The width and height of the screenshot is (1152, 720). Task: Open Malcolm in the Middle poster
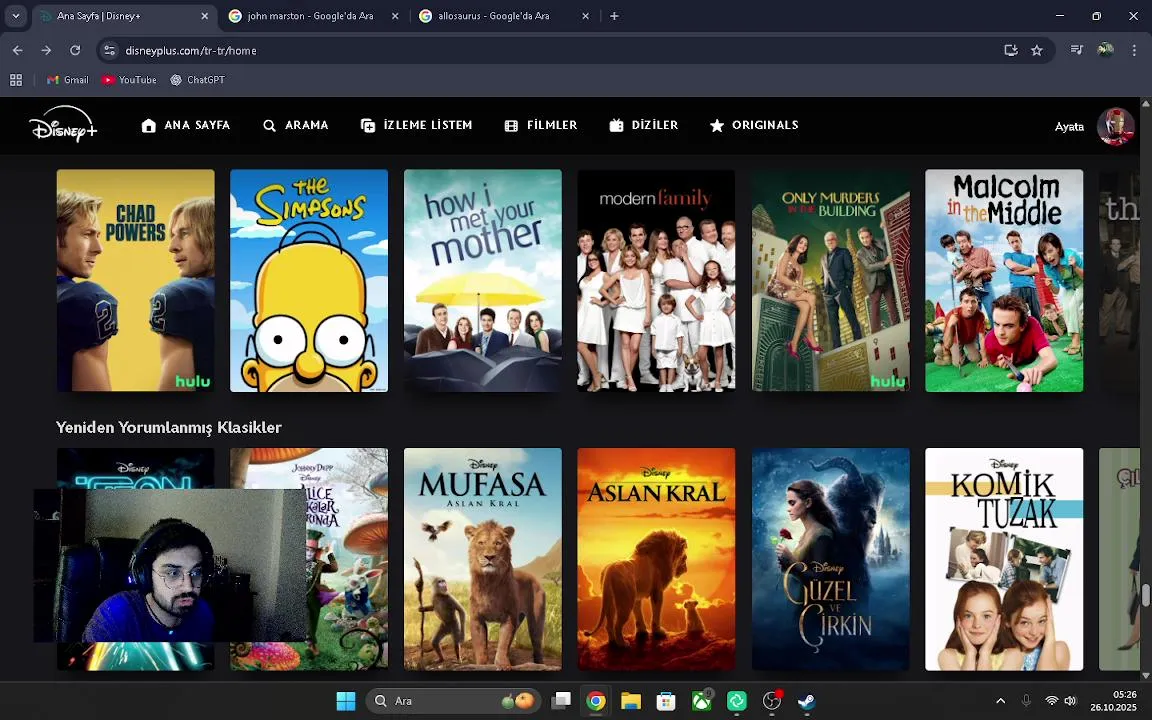point(1004,281)
